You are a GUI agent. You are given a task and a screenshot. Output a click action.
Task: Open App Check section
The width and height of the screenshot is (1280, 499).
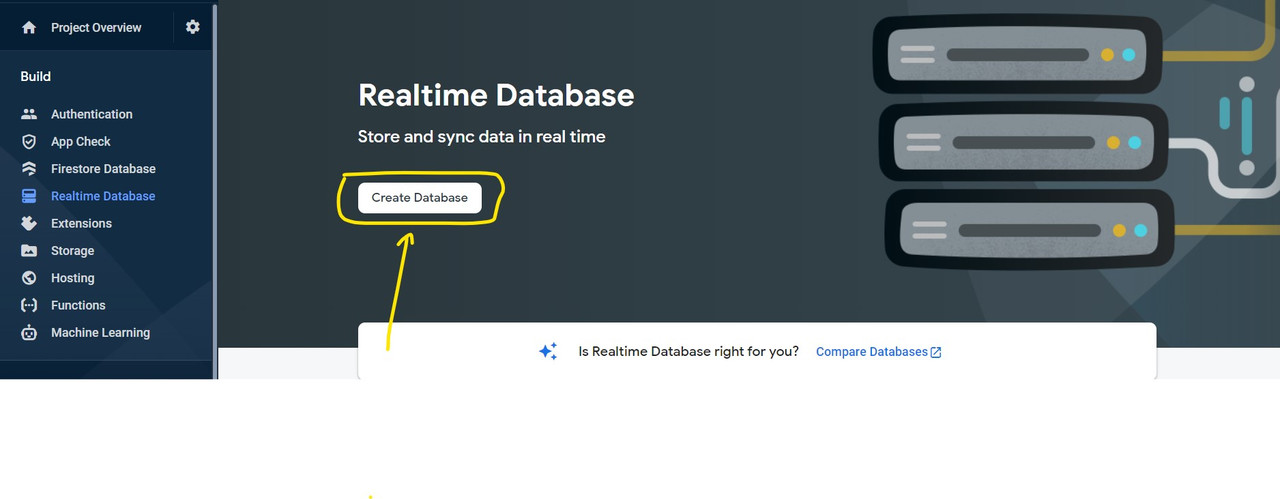point(81,142)
